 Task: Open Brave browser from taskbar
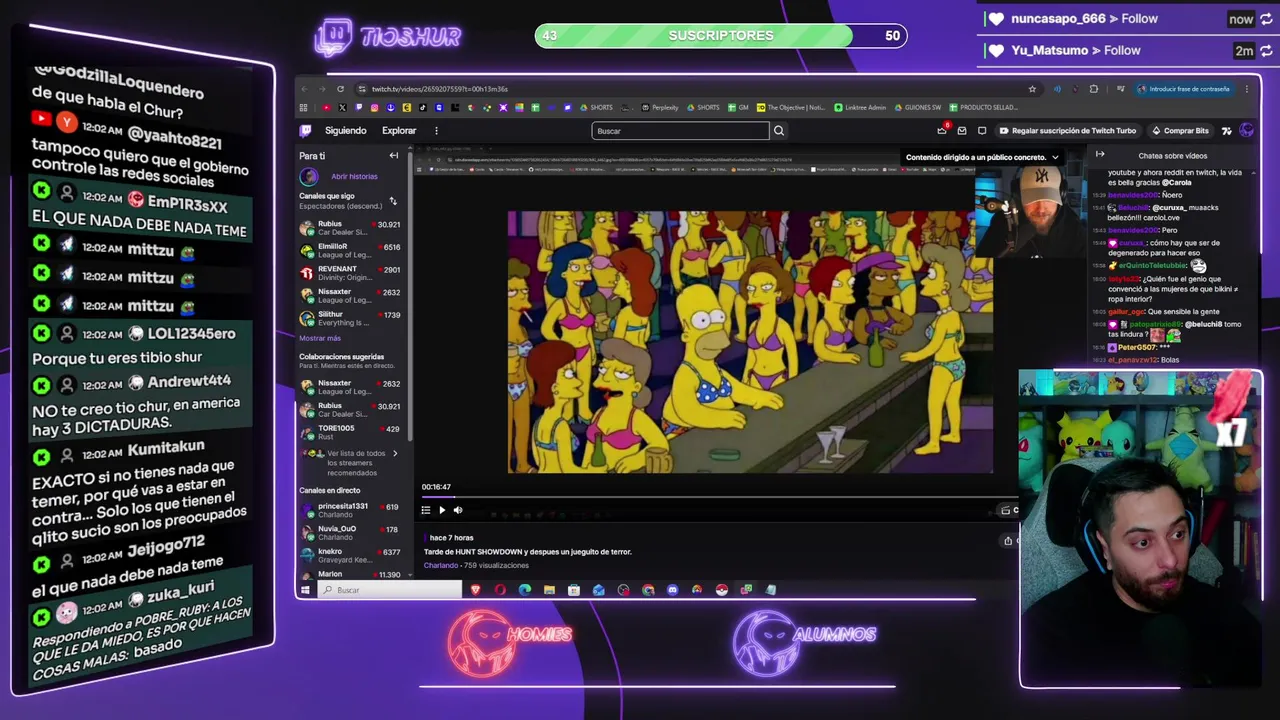point(475,590)
